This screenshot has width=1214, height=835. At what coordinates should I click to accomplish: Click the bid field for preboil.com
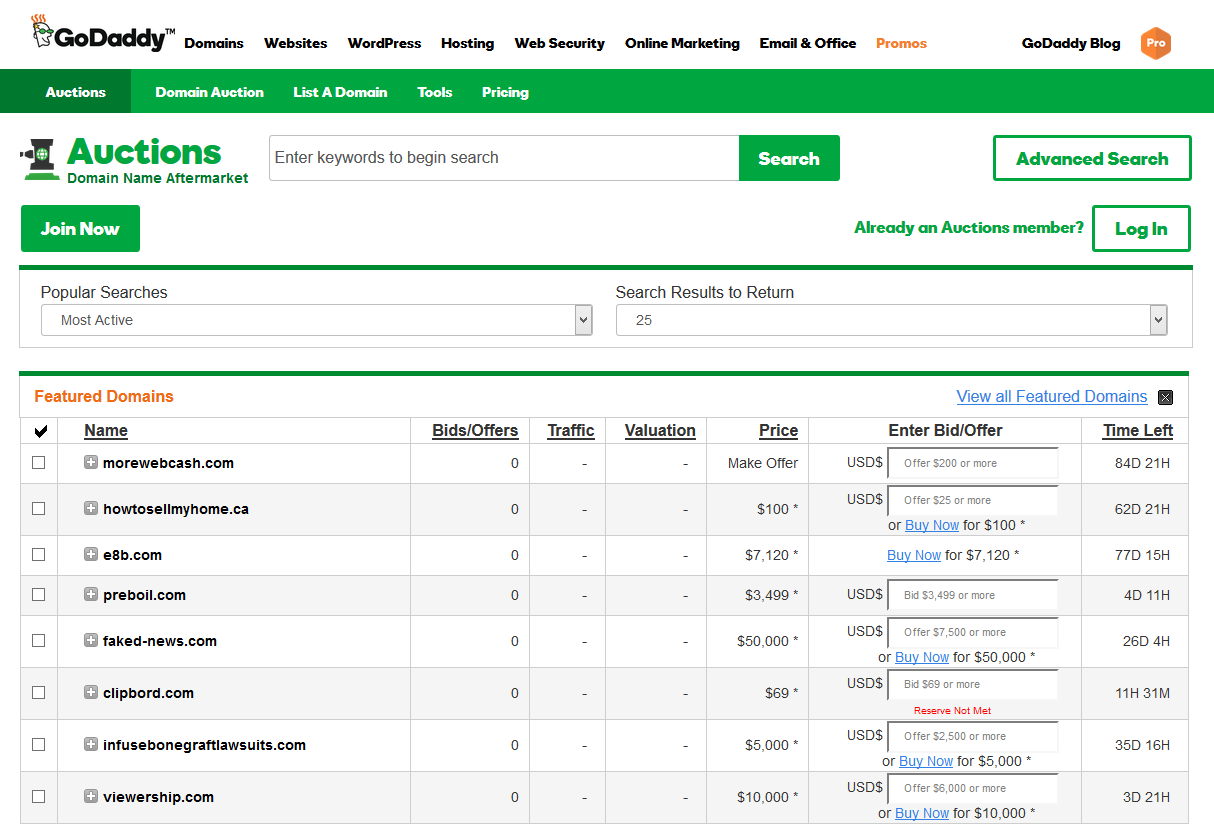point(973,595)
